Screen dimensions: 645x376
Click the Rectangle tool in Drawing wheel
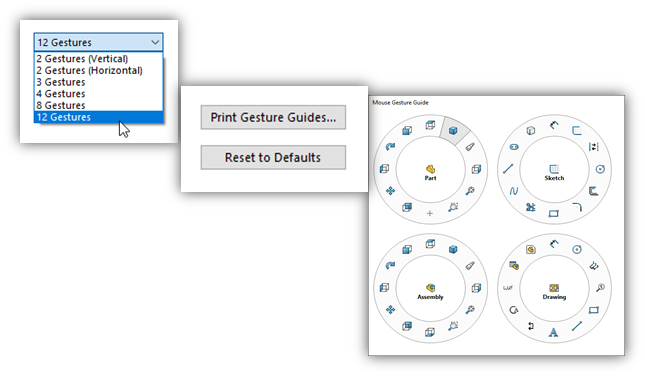[593, 310]
